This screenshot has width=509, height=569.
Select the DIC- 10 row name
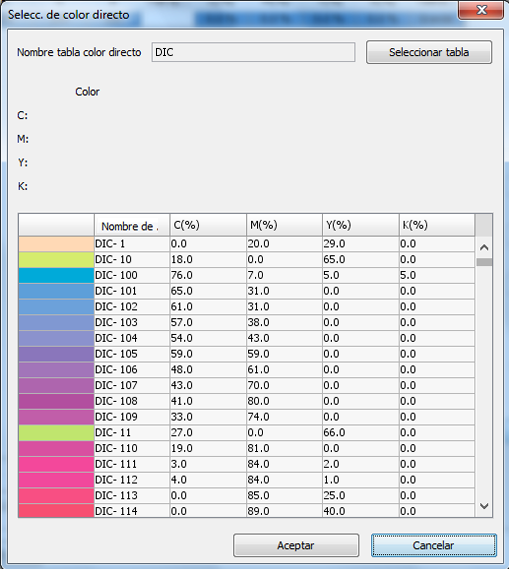click(113, 259)
